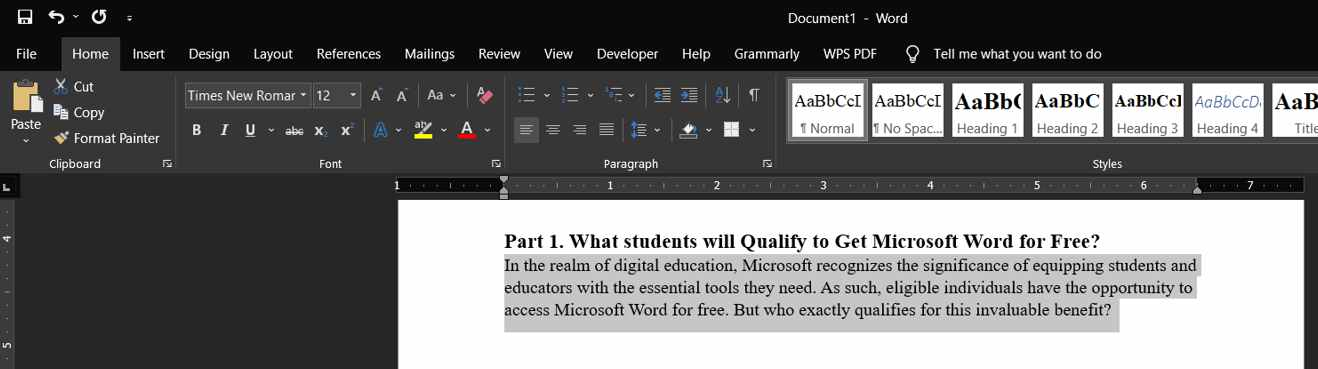The image size is (1318, 369).
Task: Open the font size dropdown
Action: [354, 95]
